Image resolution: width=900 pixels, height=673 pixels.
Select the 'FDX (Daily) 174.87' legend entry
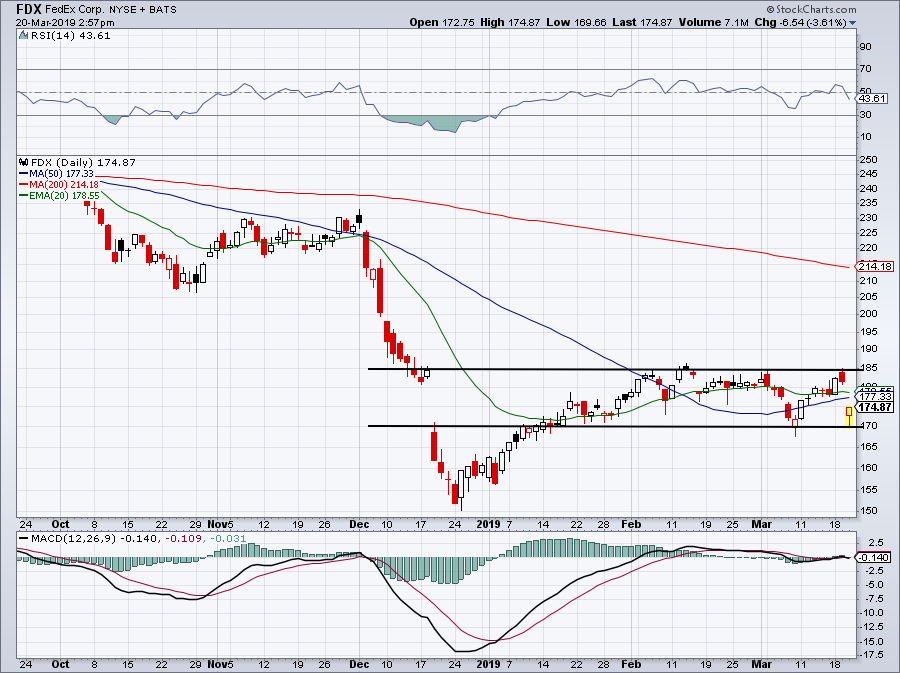(83, 162)
